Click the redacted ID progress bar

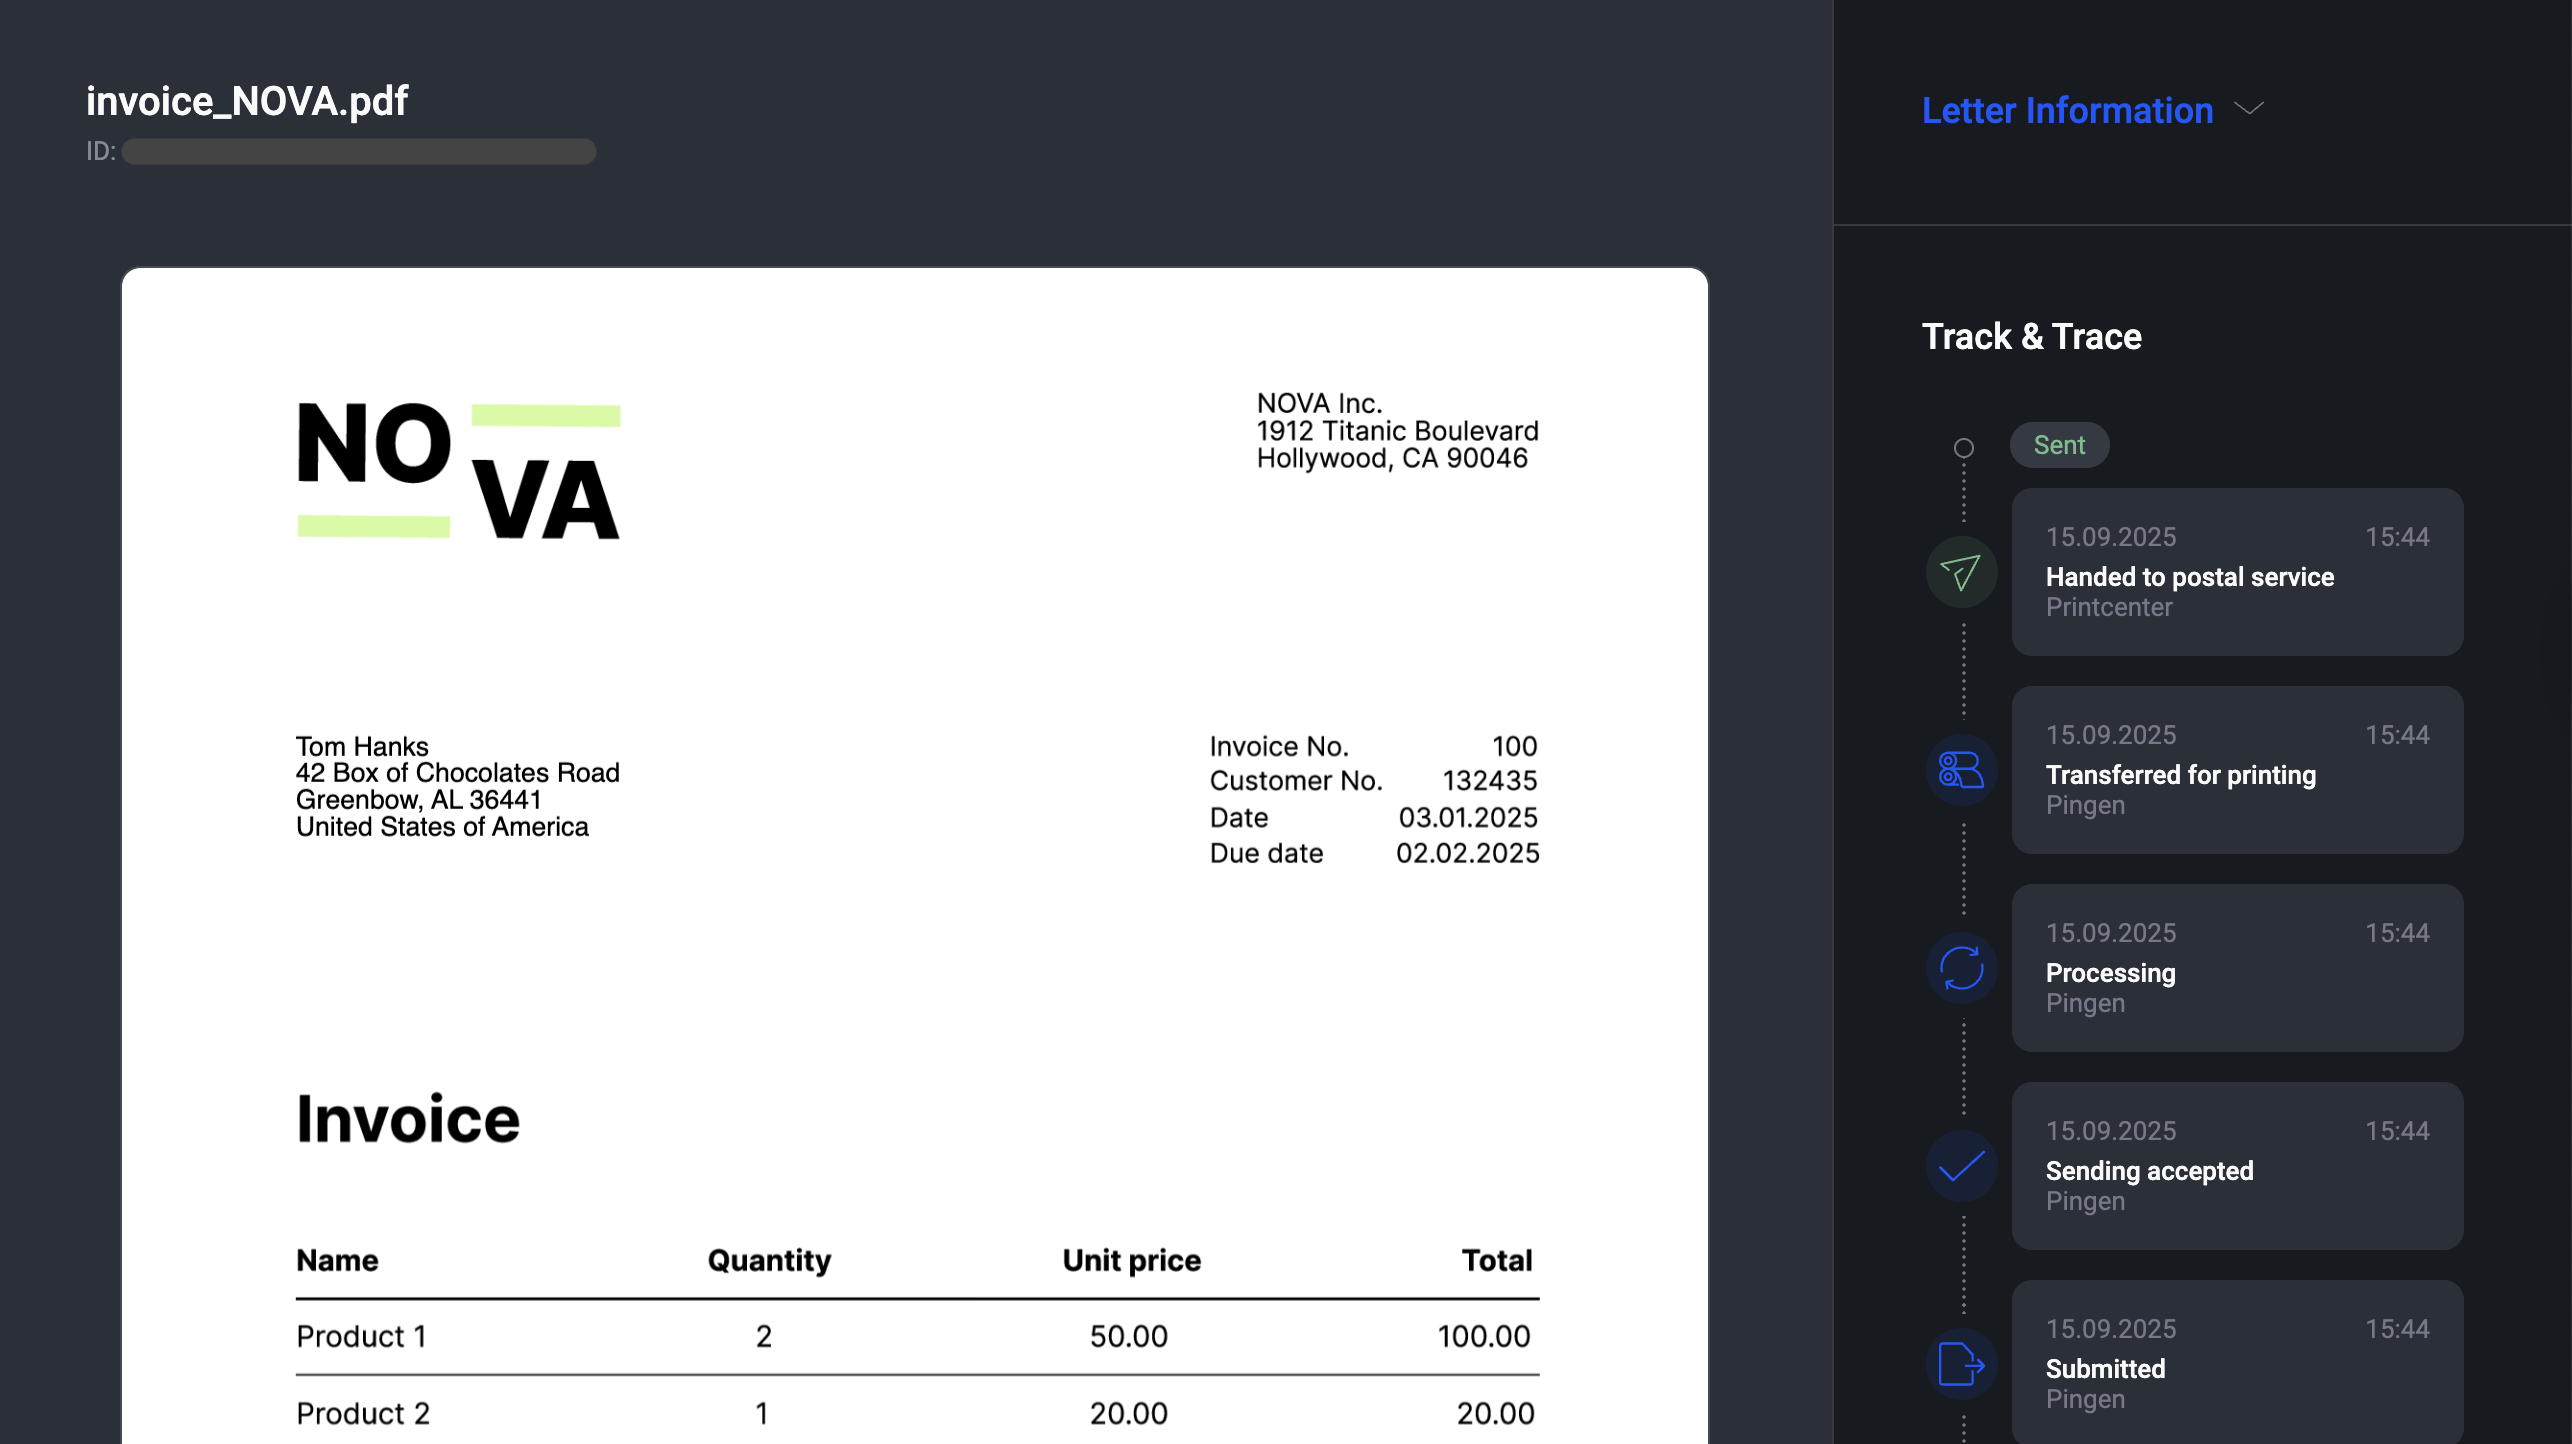tap(360, 152)
